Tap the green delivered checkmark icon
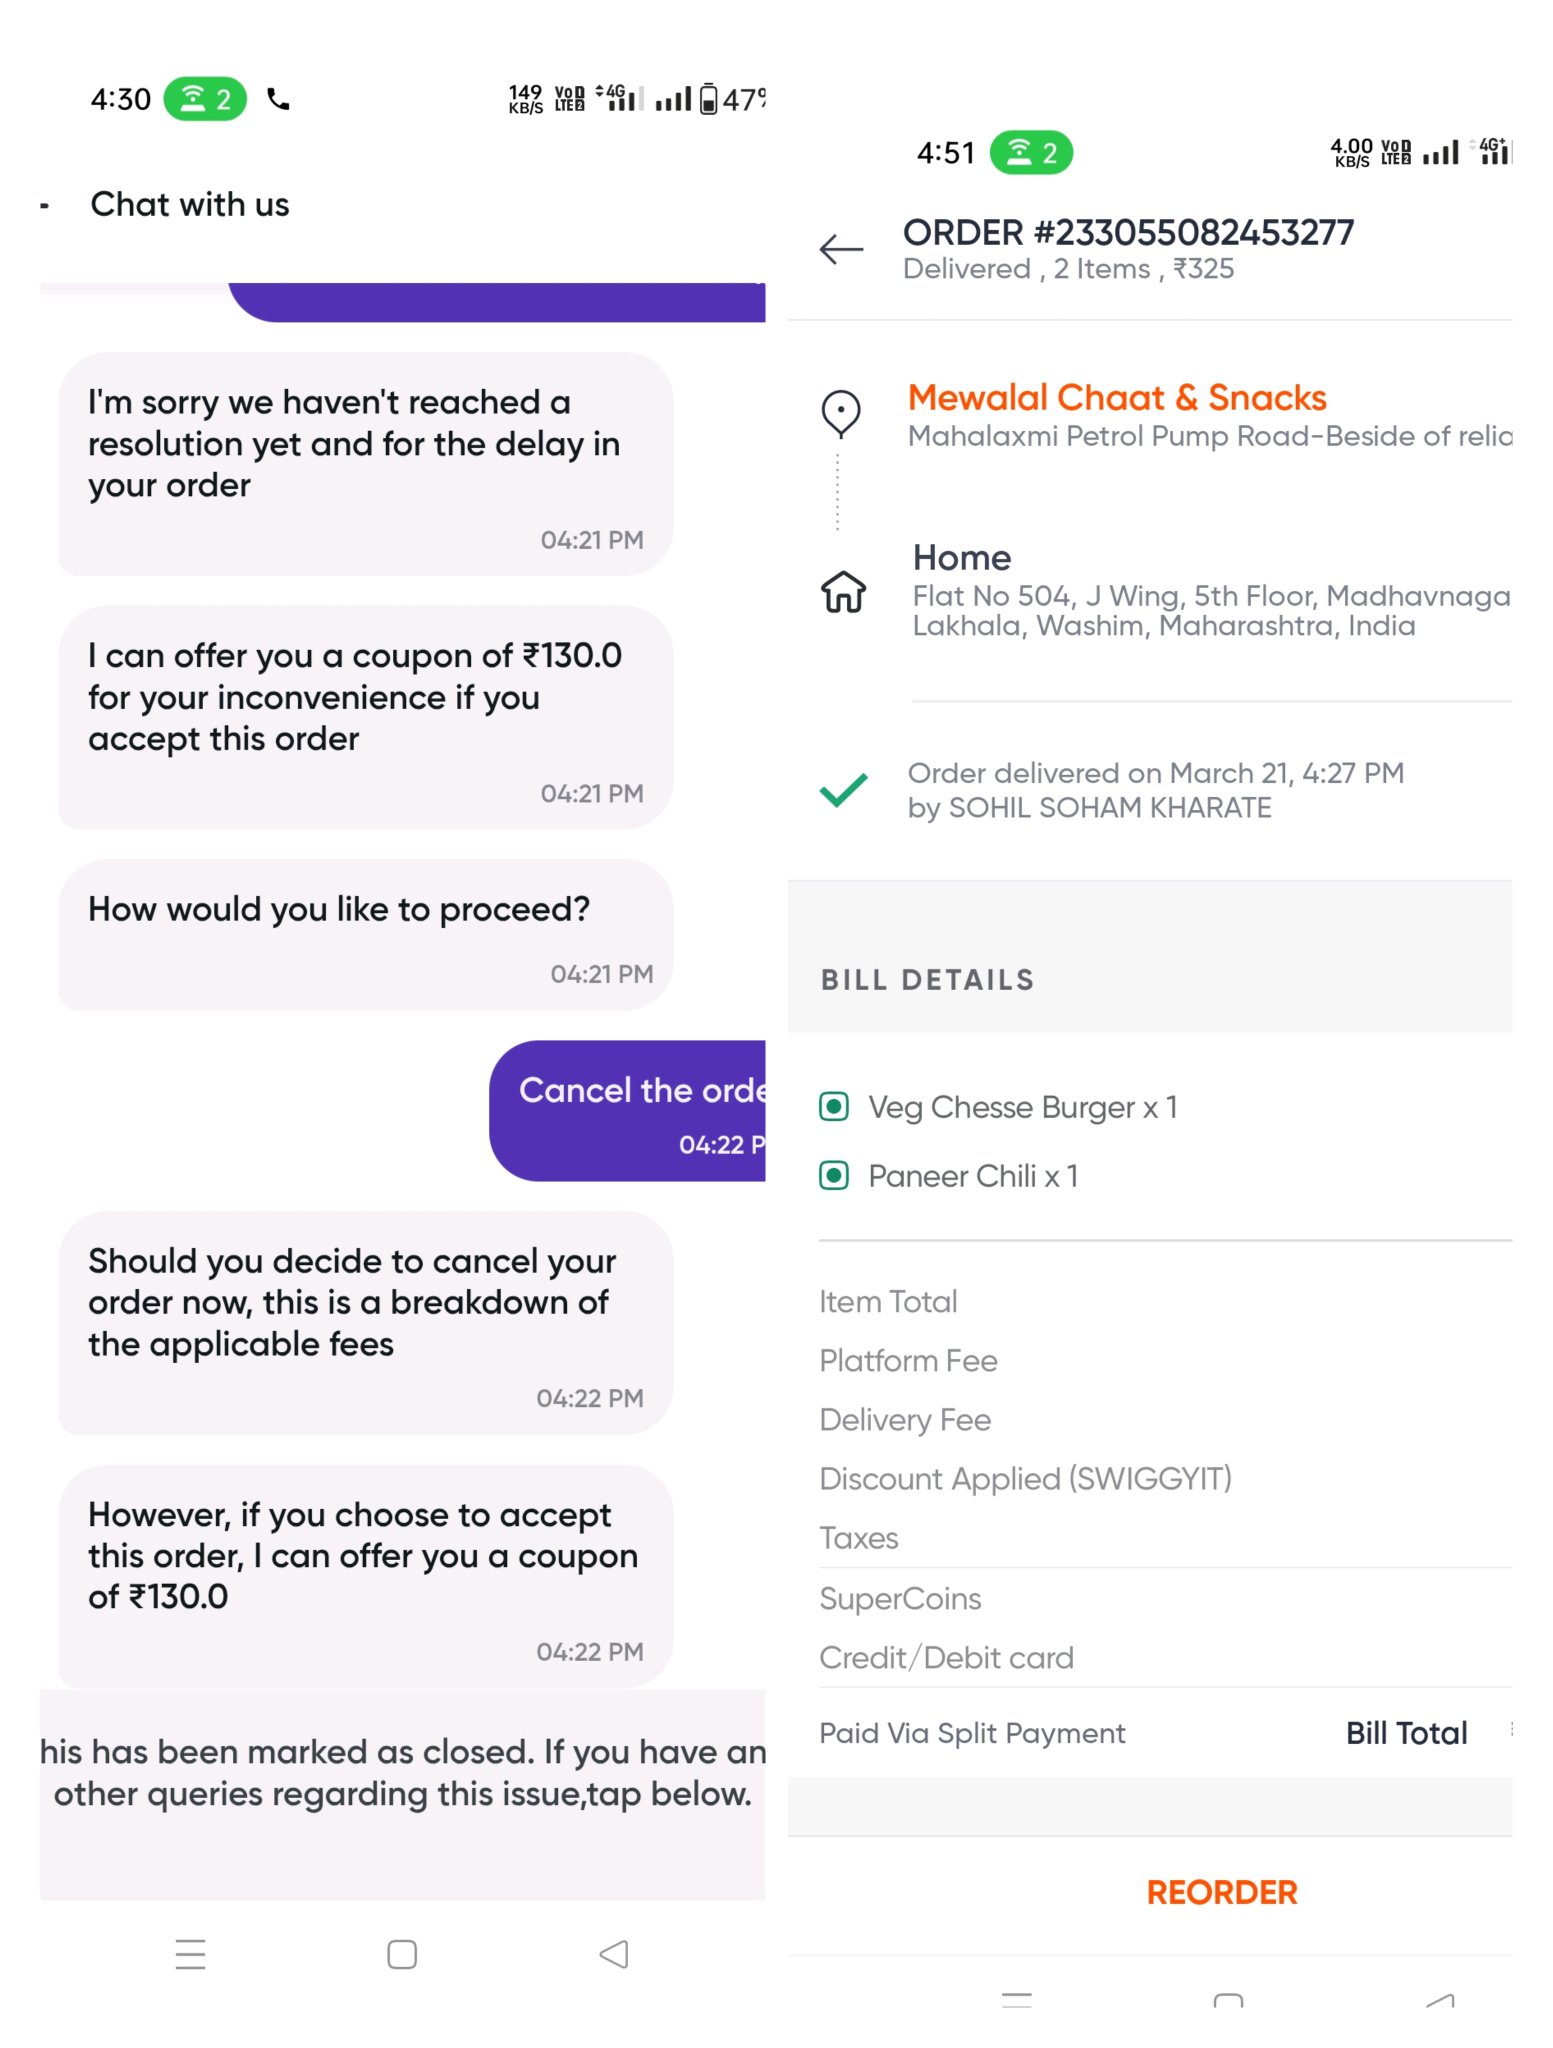Viewport: 1553px width, 2048px height. [843, 790]
